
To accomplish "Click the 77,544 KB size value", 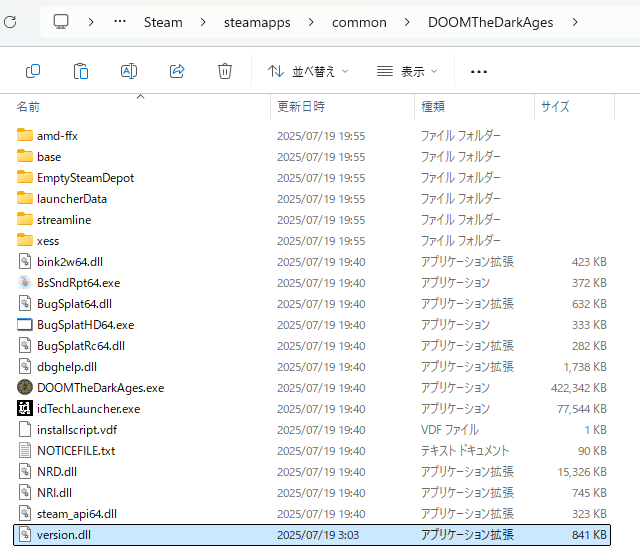I will point(582,409).
